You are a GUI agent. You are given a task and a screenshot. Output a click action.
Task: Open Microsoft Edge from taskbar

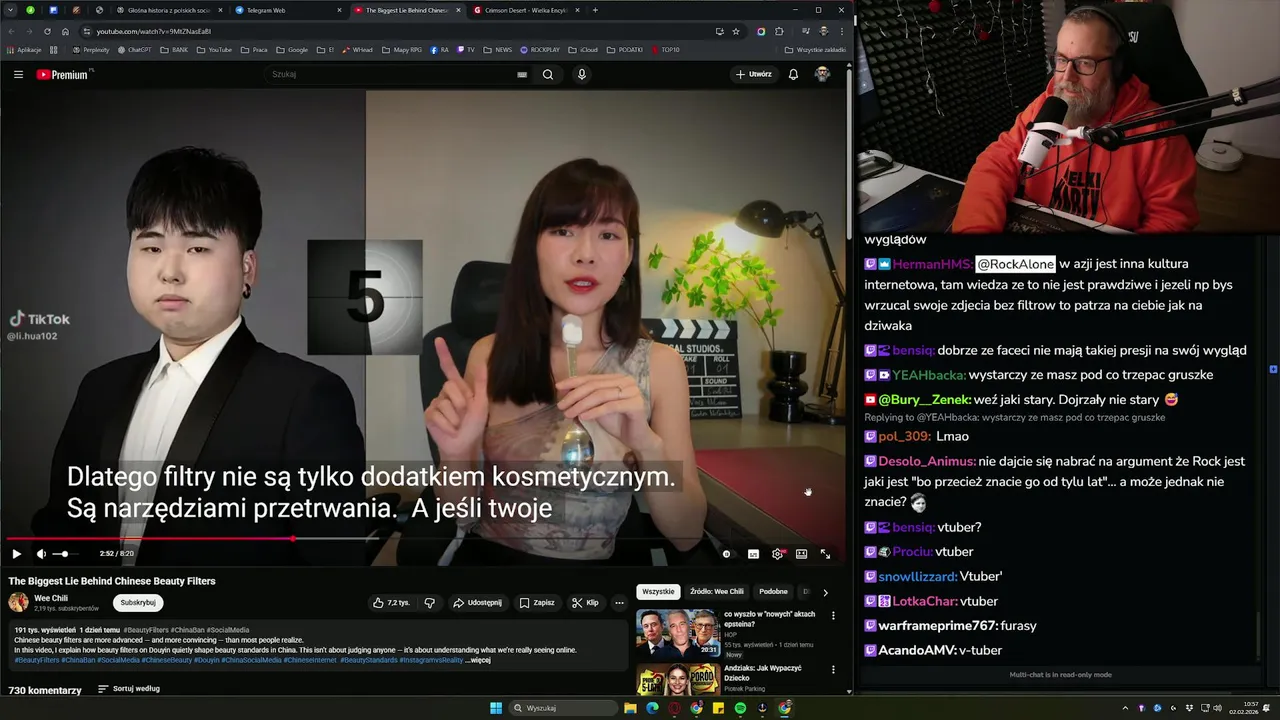(652, 708)
